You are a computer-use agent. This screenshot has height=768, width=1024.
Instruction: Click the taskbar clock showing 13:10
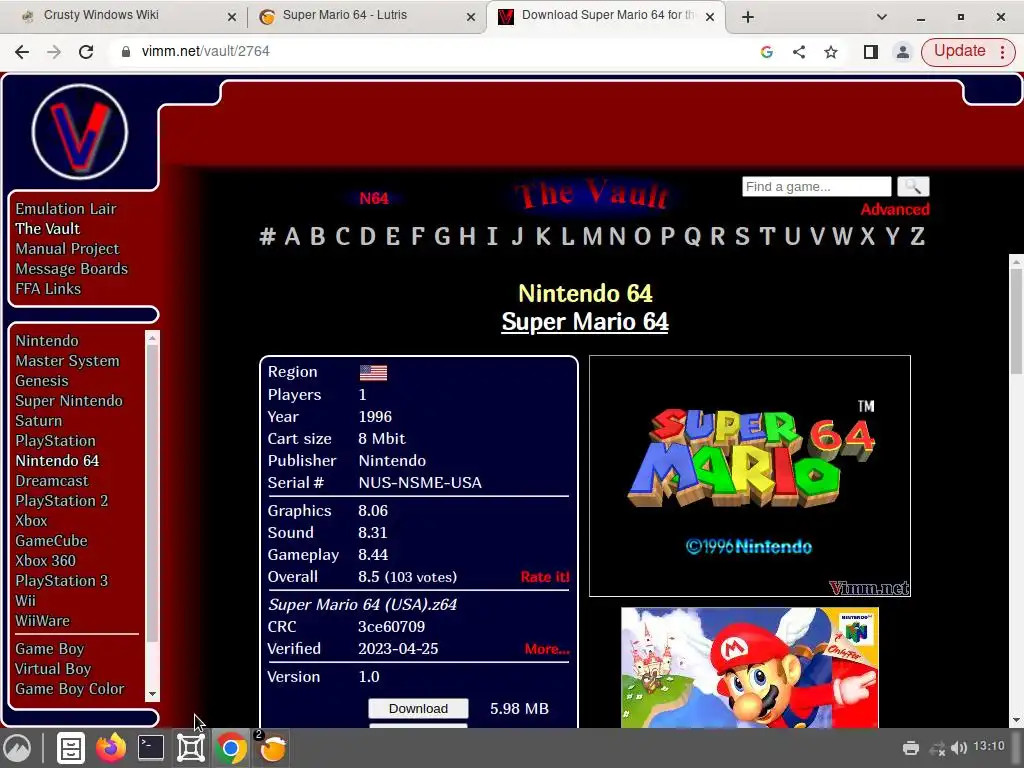point(989,746)
